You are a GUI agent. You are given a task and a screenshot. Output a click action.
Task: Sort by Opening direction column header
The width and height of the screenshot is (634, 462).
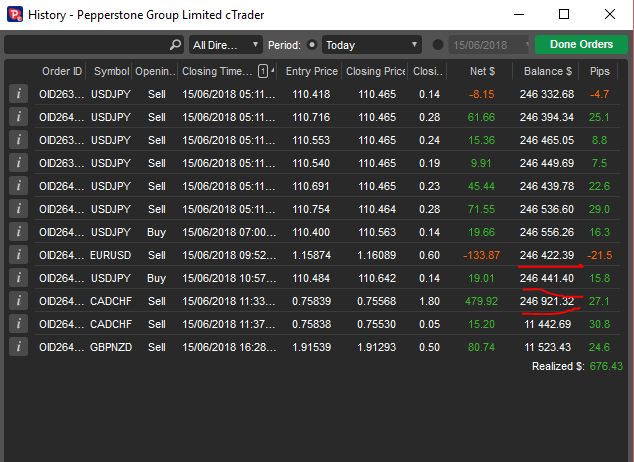pyautogui.click(x=155, y=72)
